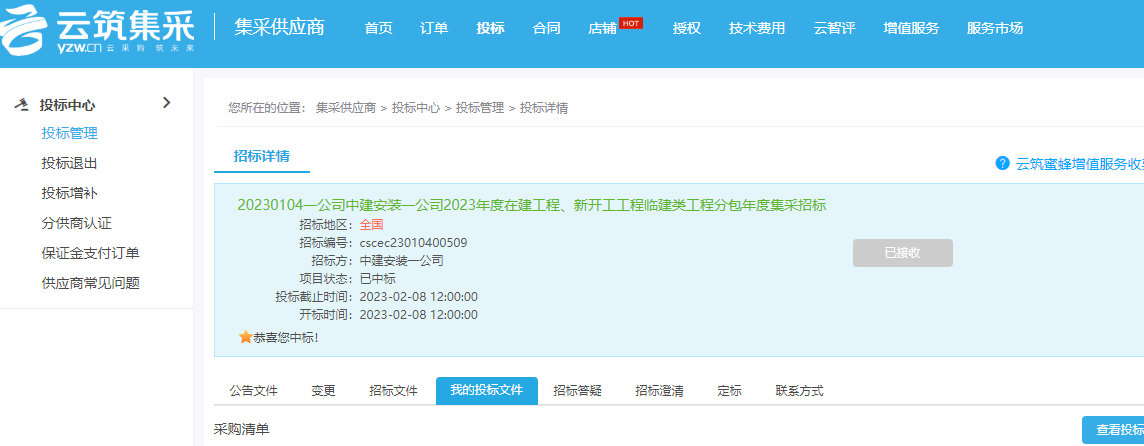Click the 投标中心 gavel icon
The width and height of the screenshot is (1144, 446).
21,105
